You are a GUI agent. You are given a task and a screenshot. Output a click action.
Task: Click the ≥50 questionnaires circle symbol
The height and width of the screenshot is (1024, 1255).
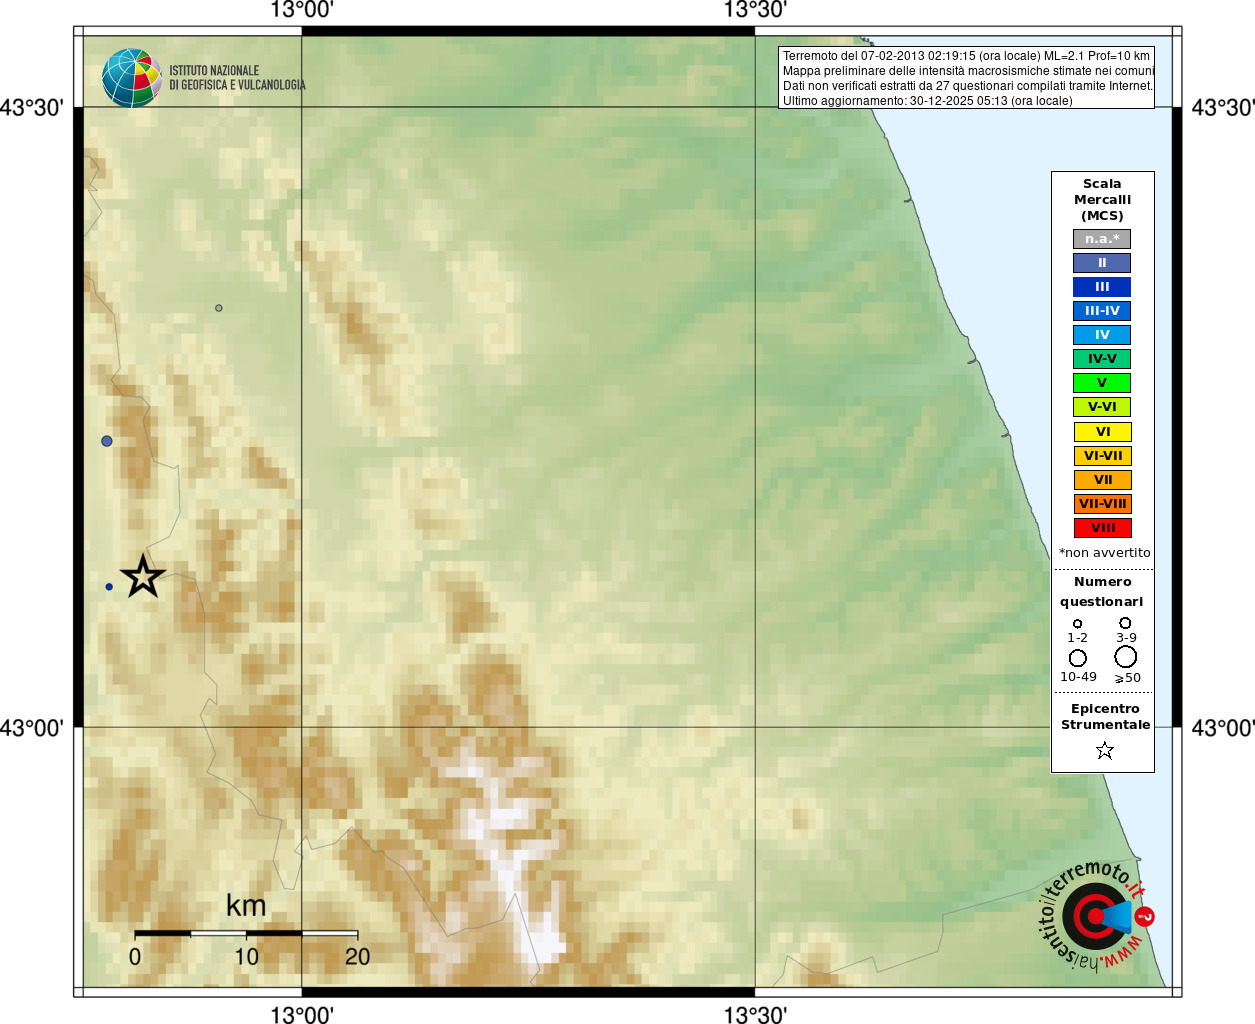point(1126,657)
